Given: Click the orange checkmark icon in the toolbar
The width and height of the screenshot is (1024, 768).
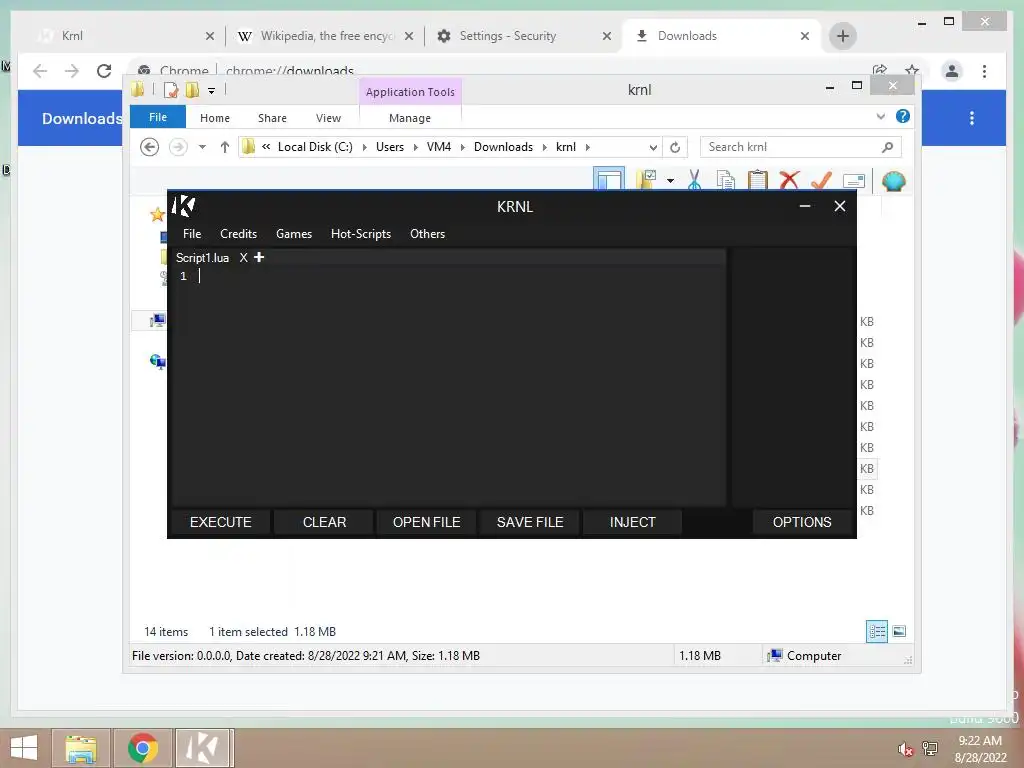Looking at the screenshot, I should click(821, 180).
